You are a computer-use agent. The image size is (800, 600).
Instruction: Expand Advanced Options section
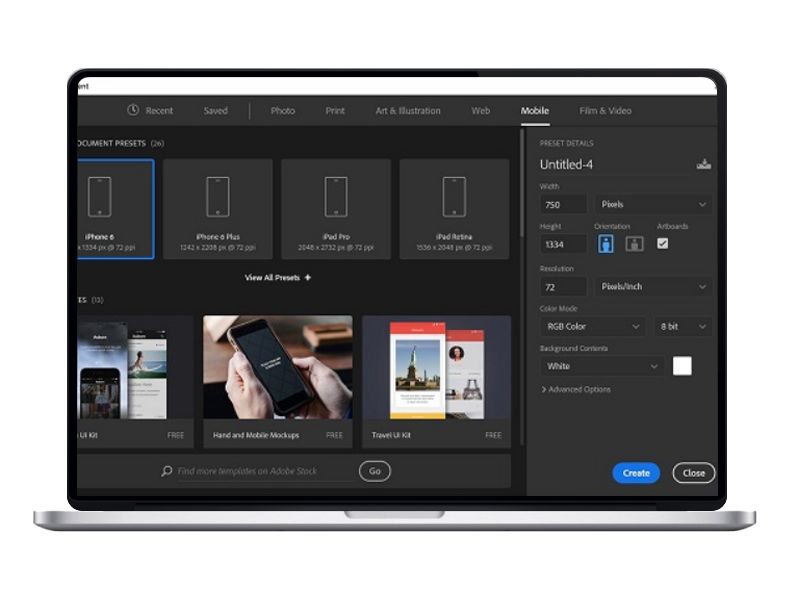(x=576, y=390)
